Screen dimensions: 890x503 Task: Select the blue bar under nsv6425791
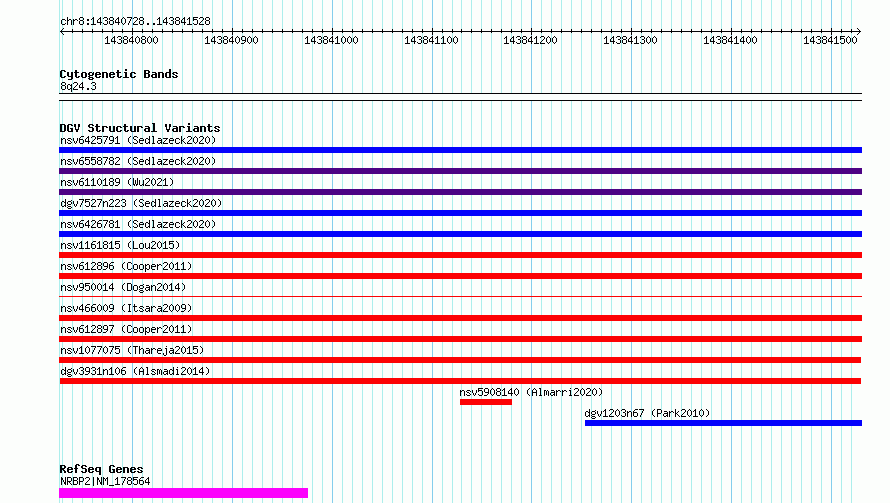tap(460, 150)
